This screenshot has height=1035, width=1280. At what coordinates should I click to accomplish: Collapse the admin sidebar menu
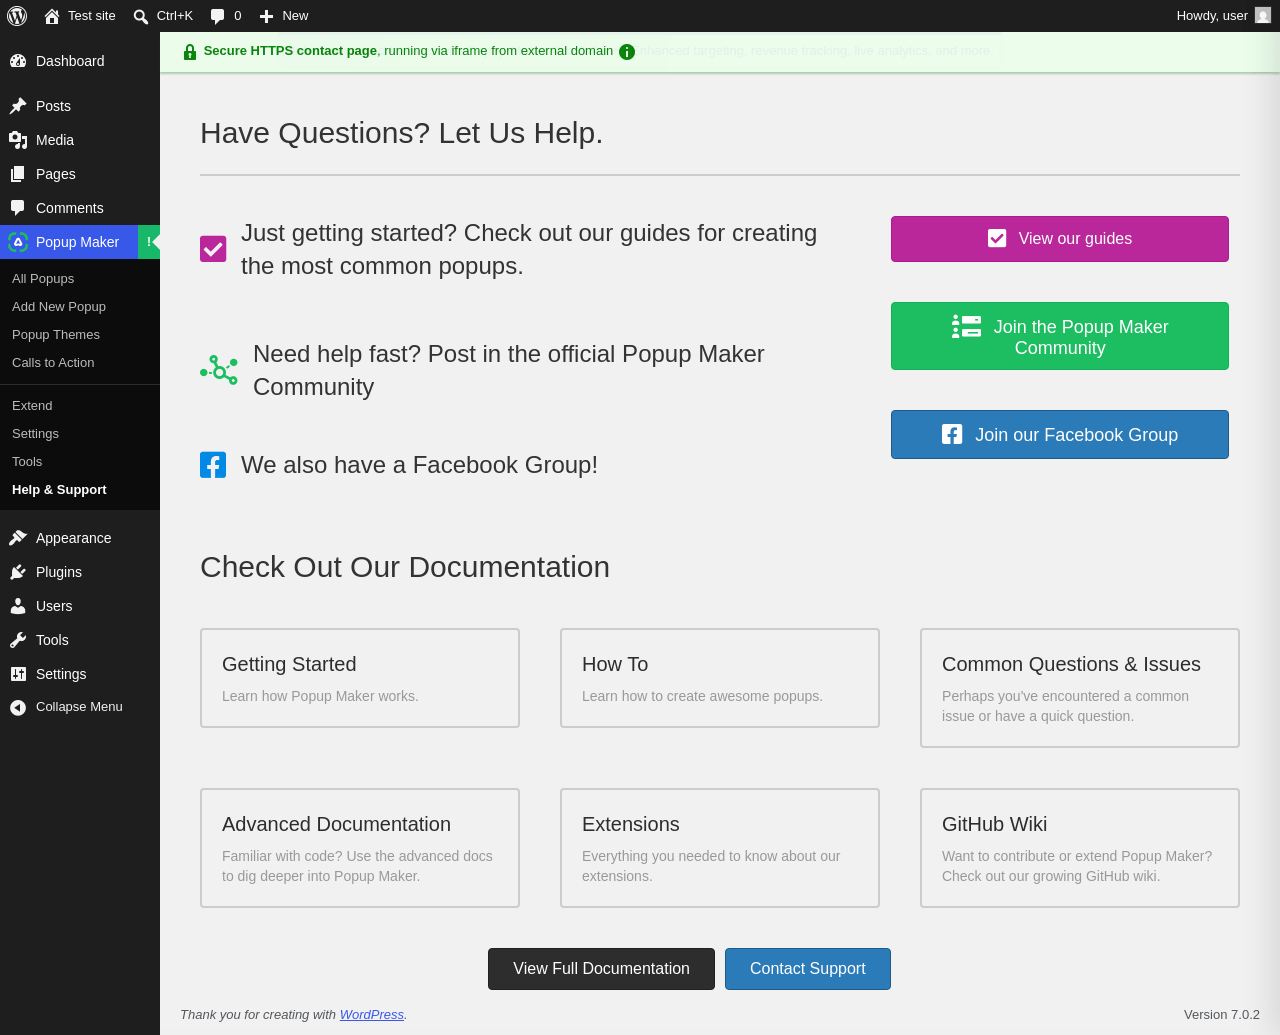point(80,707)
